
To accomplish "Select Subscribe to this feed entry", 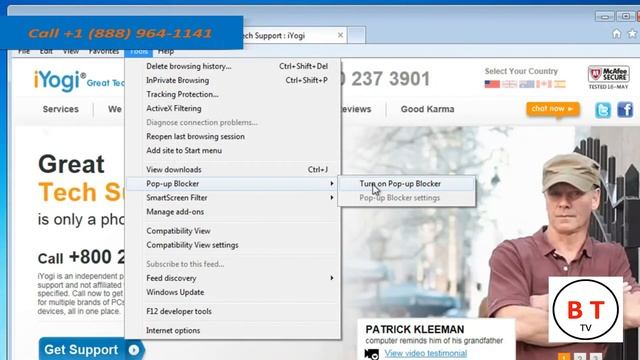I will [x=233, y=264].
